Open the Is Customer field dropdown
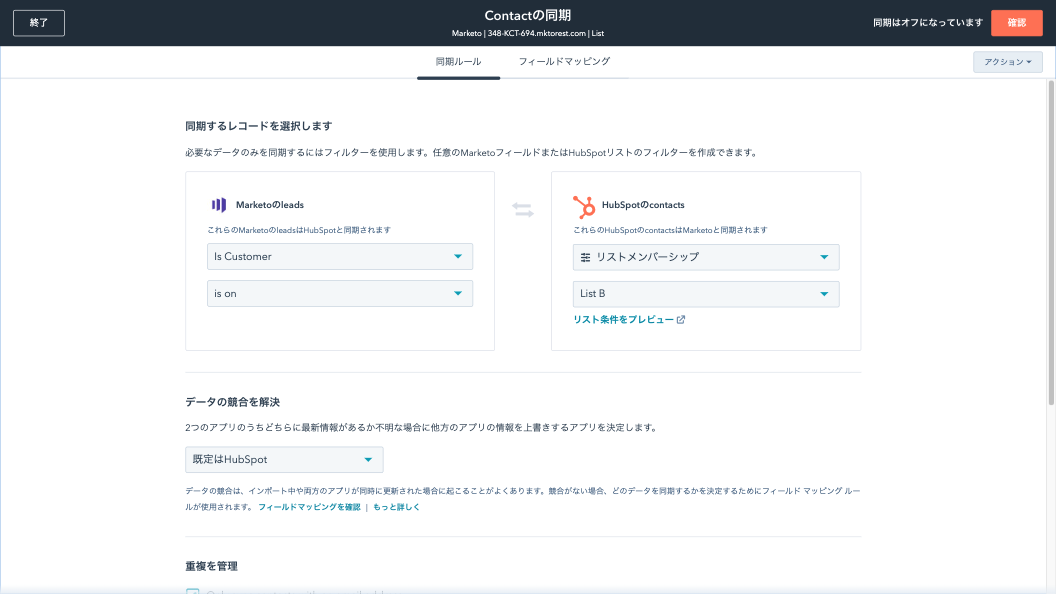Viewport: 1056px width, 594px height. (x=339, y=257)
